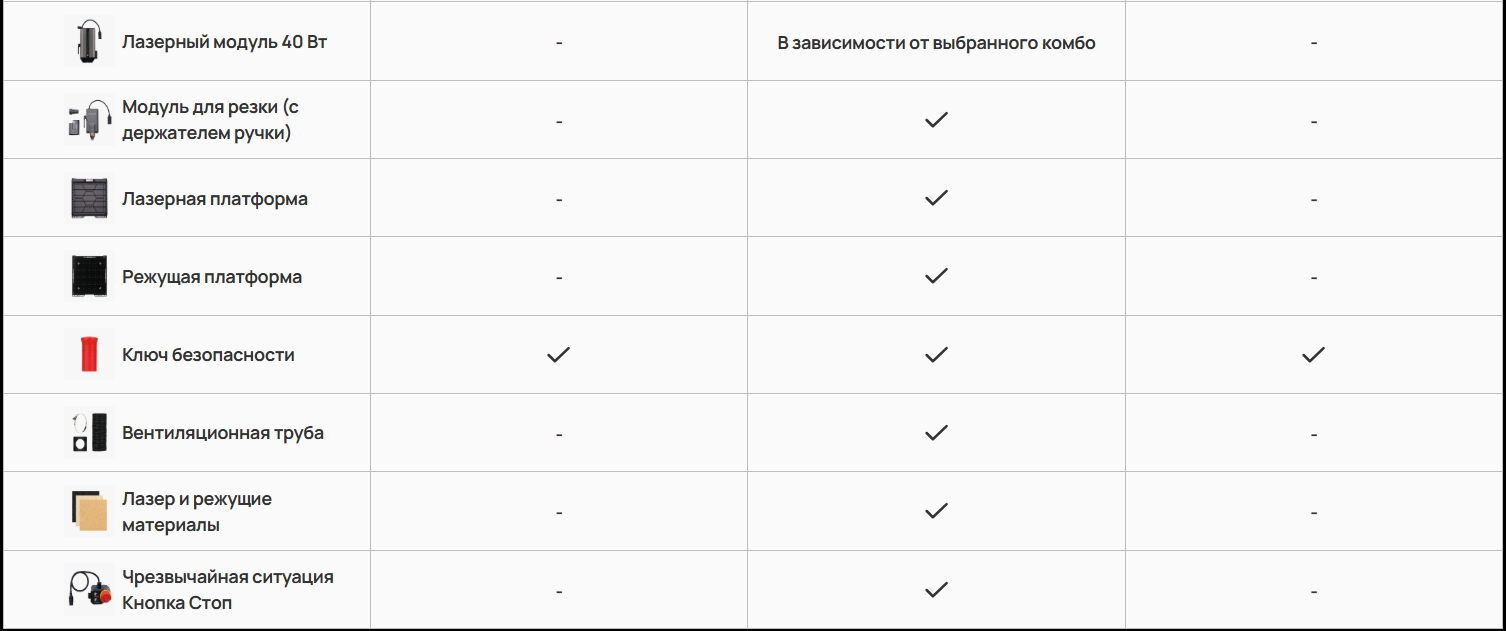Click the laser and cutting materials icon
Screen dimensions: 1506x631
89,511
